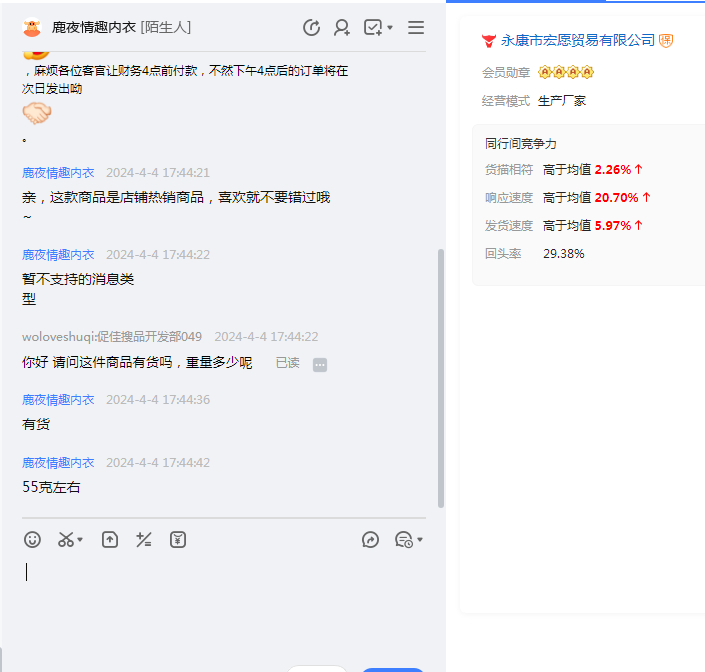Image resolution: width=705 pixels, height=672 pixels.
Task: Click sender name 鹿夜情趣内衣 at 17:44:21
Action: pos(58,173)
